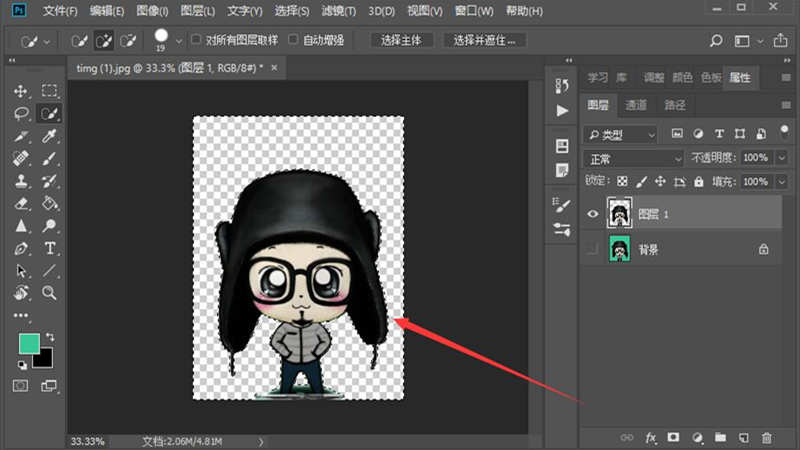Screen dimensions: 800x450
Task: Select the Brush tool
Action: [x=49, y=159]
